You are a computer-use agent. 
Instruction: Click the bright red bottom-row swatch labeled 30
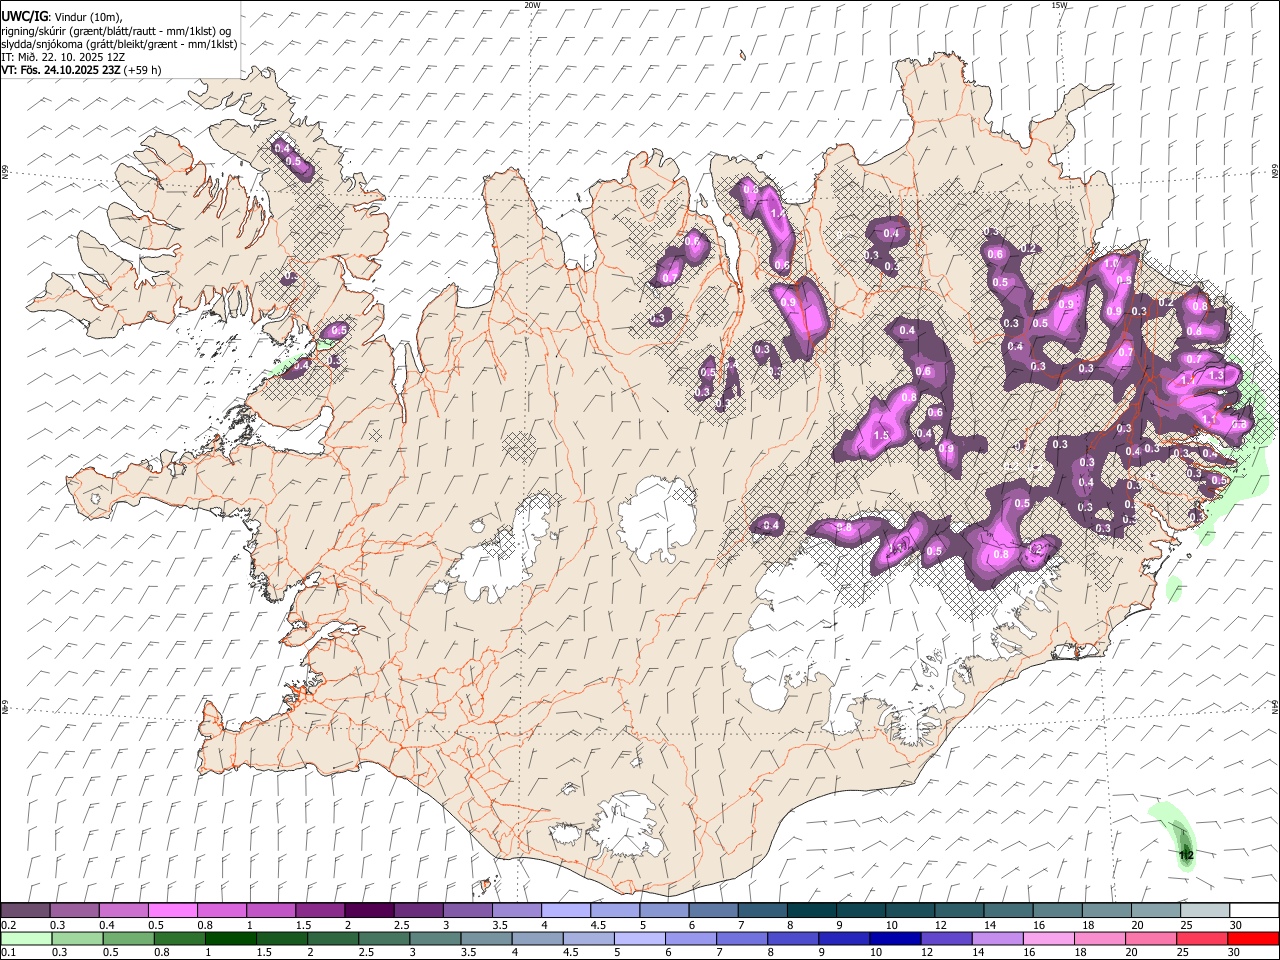click(1252, 938)
